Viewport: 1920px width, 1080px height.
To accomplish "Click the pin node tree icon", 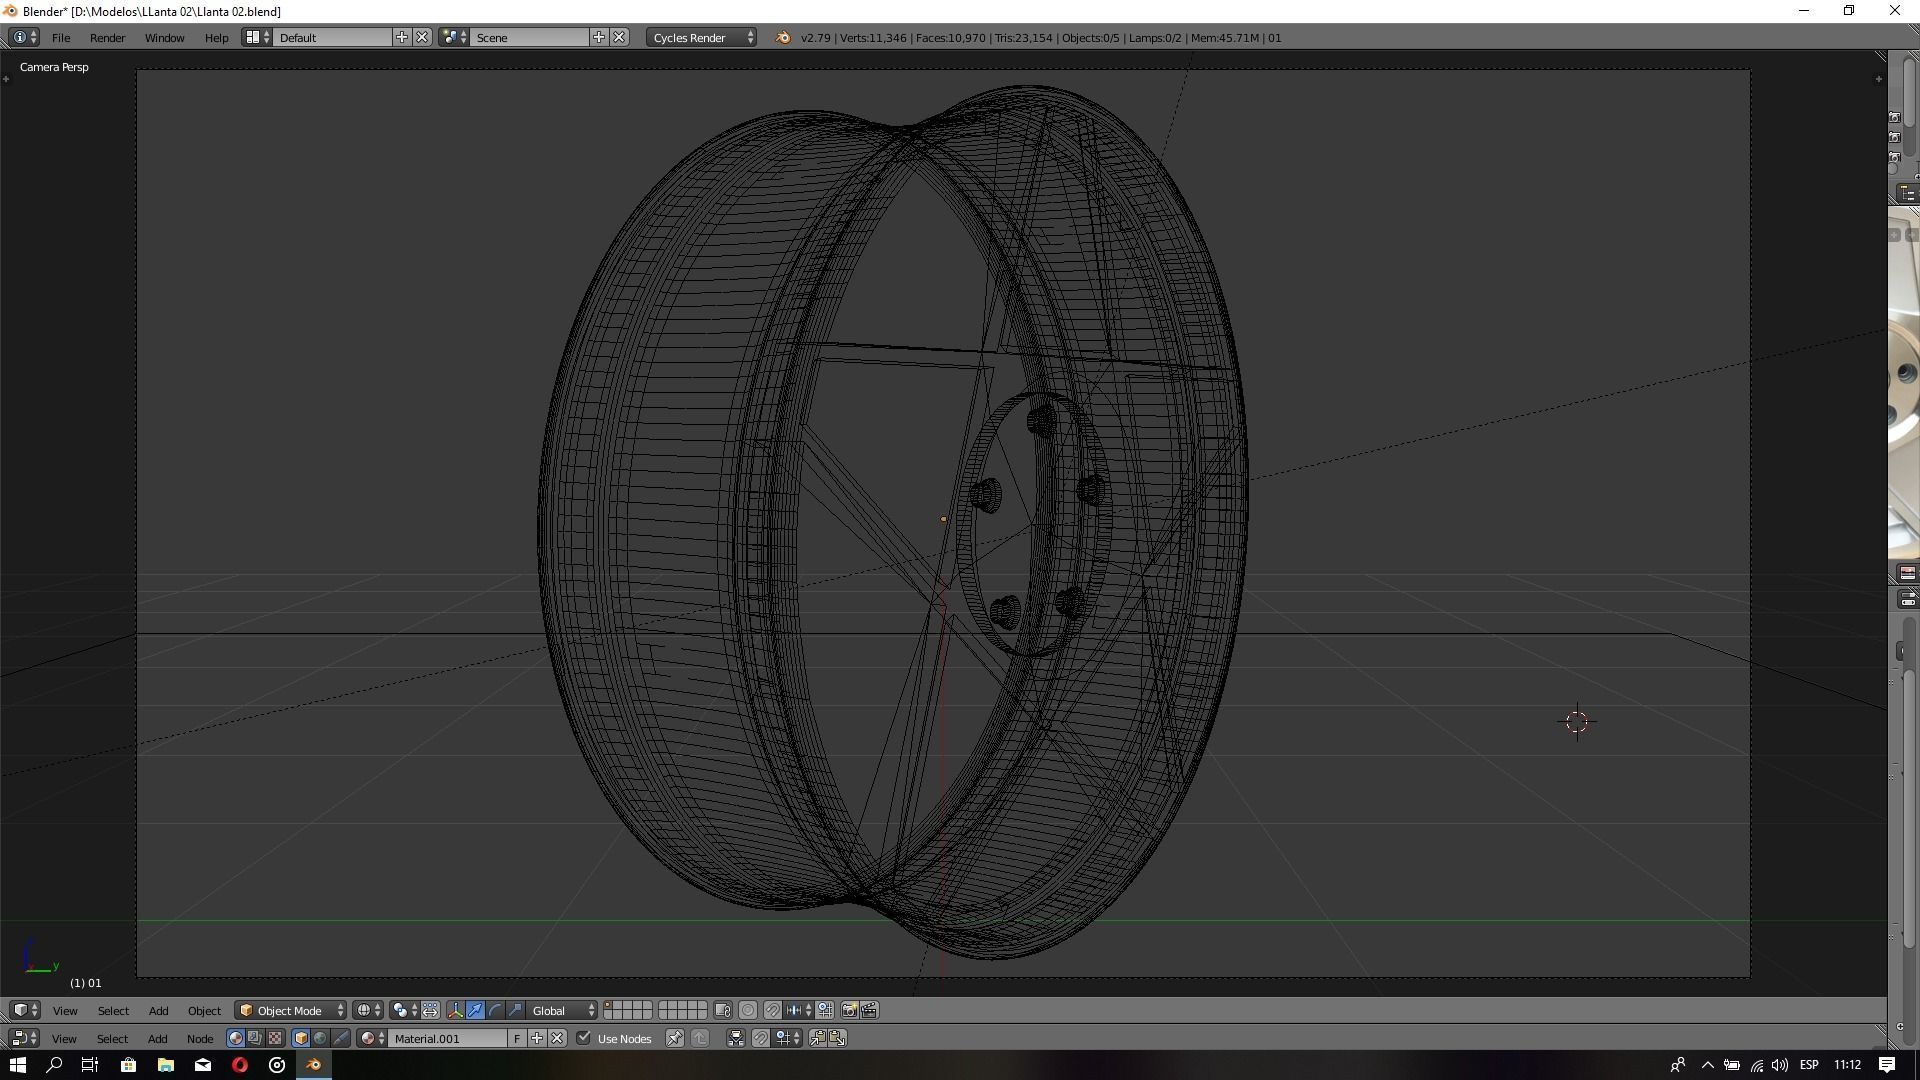I will 675,1039.
